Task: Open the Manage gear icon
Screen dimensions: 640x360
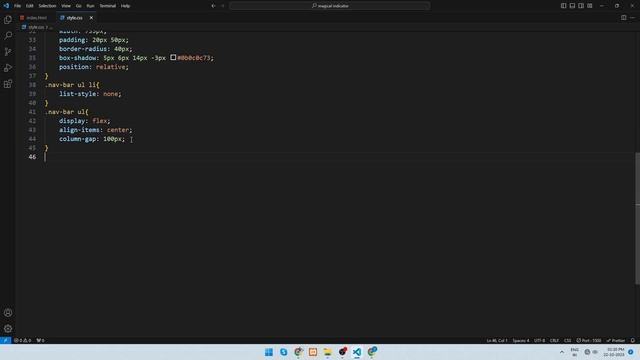Action: (8, 329)
